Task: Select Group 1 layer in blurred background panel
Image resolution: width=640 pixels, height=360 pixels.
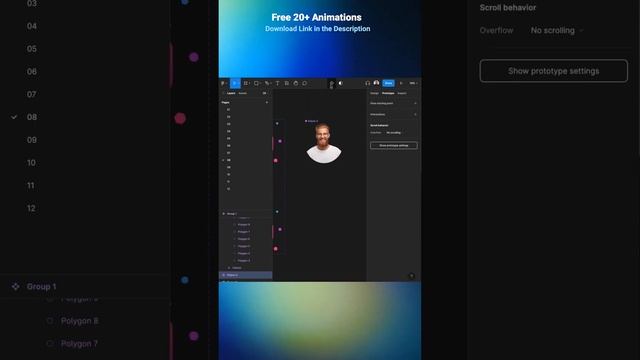Action: coord(41,287)
